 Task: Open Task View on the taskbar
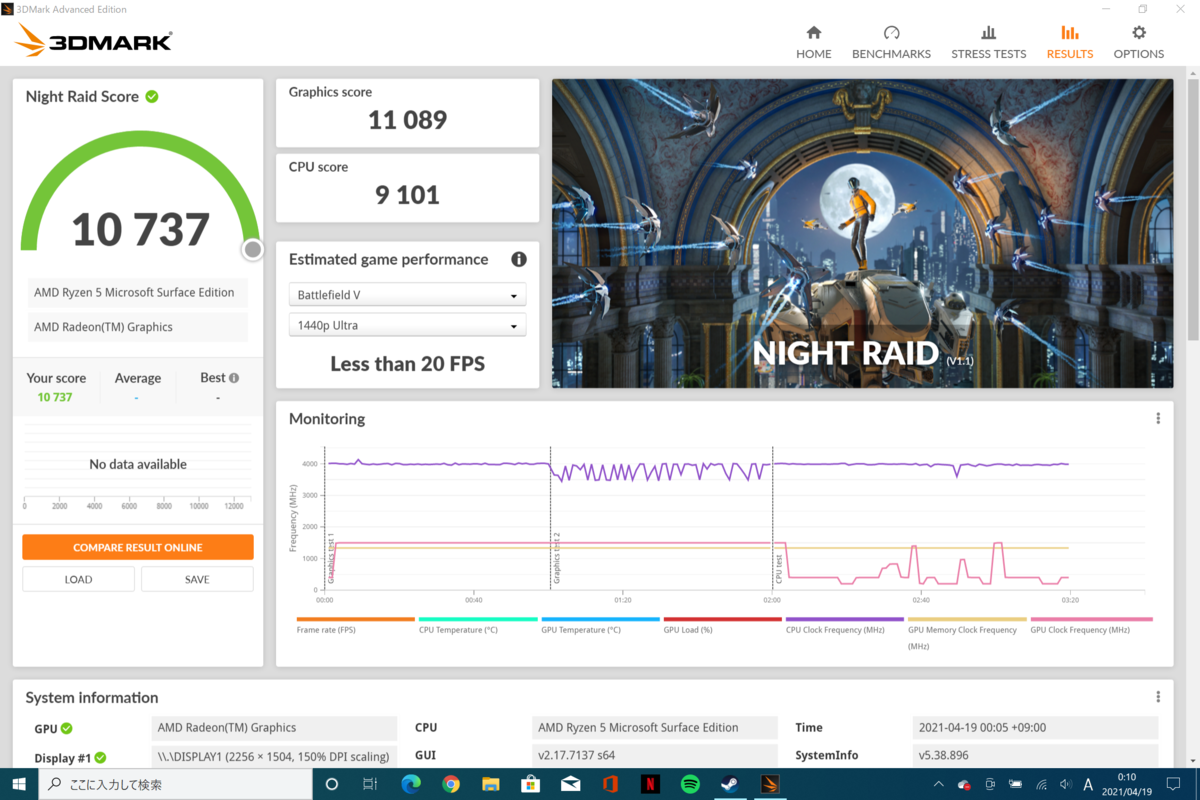[370, 784]
